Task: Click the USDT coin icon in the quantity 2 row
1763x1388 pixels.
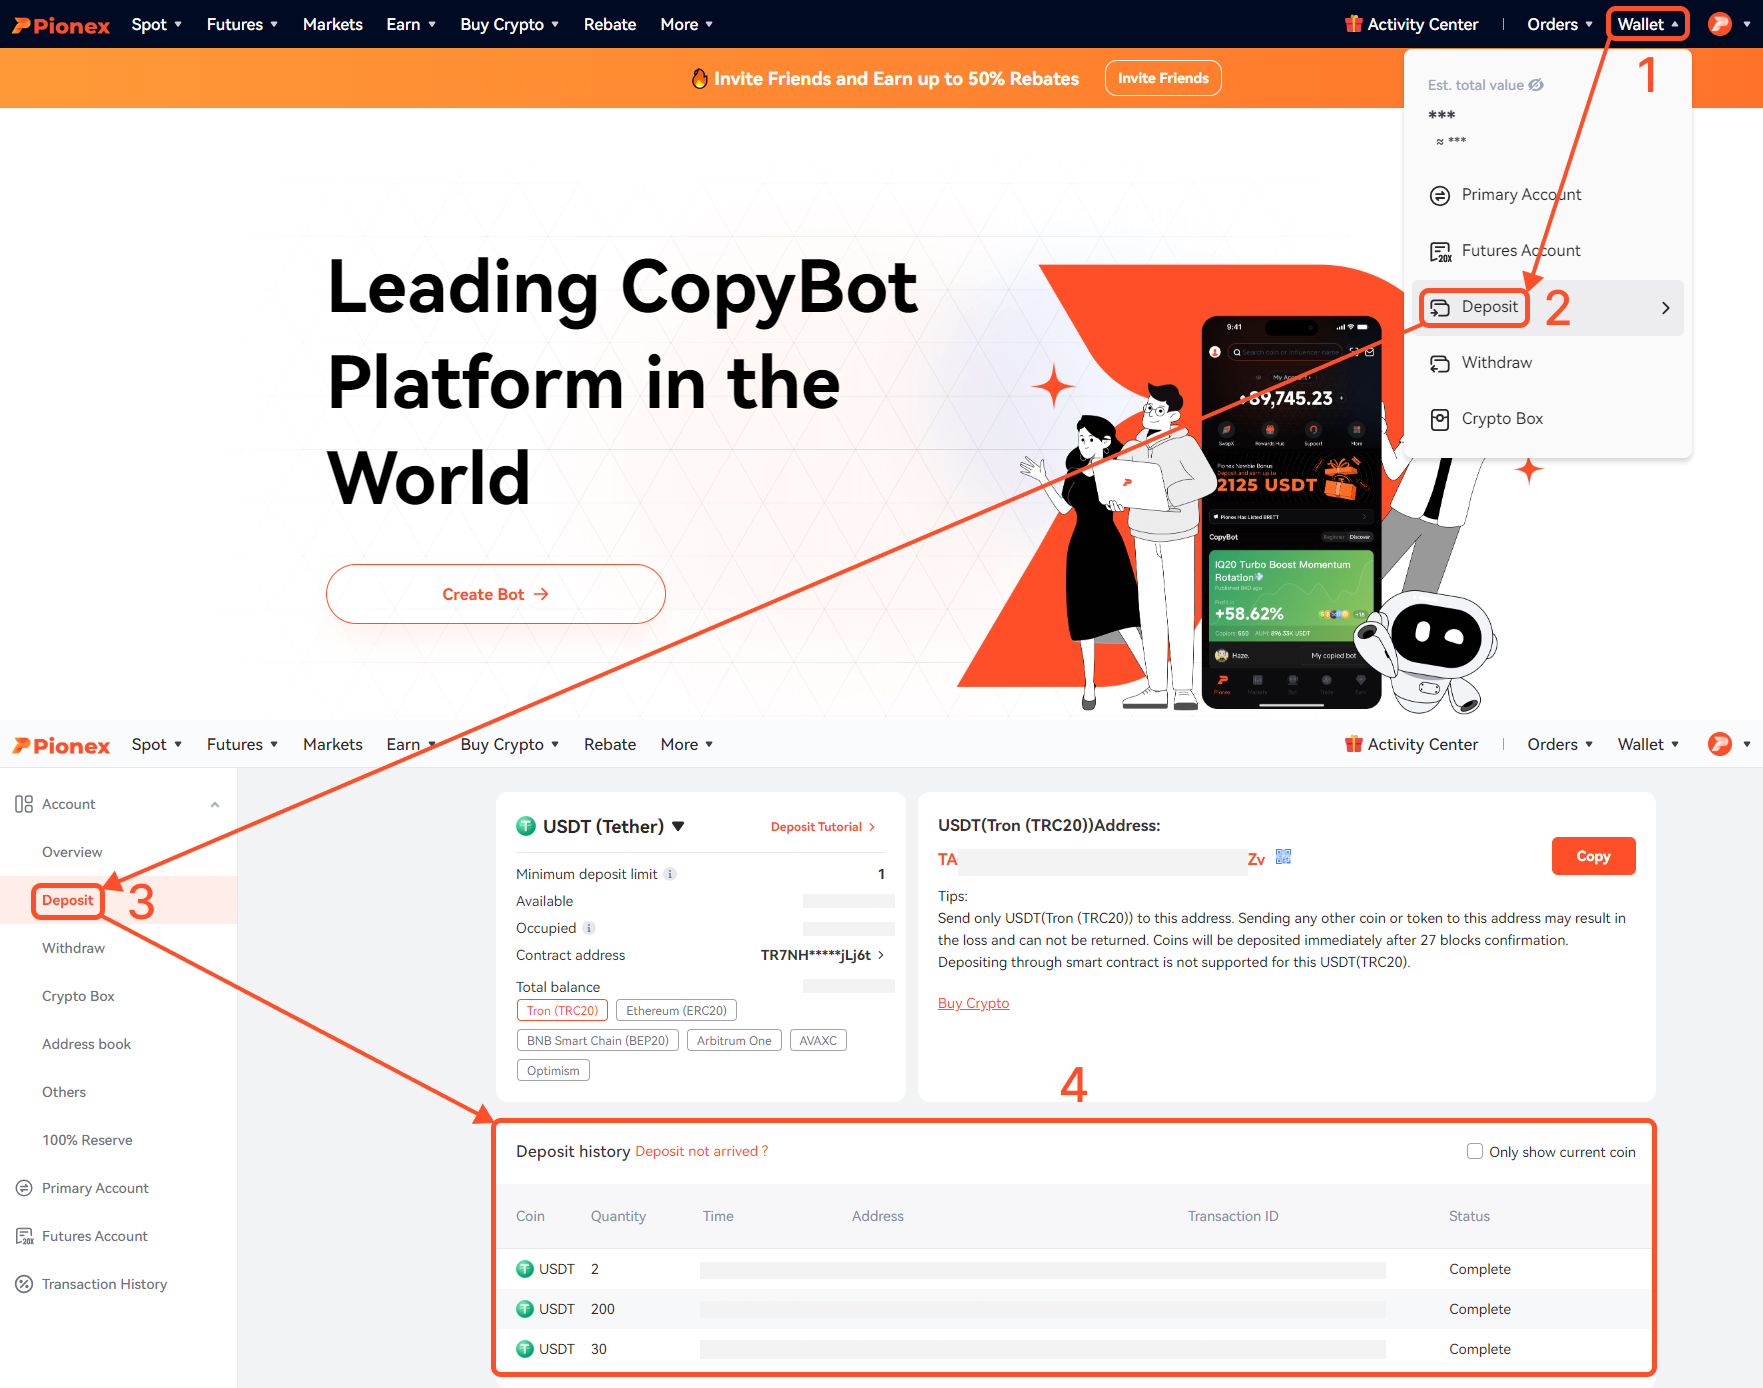Action: (x=525, y=1269)
